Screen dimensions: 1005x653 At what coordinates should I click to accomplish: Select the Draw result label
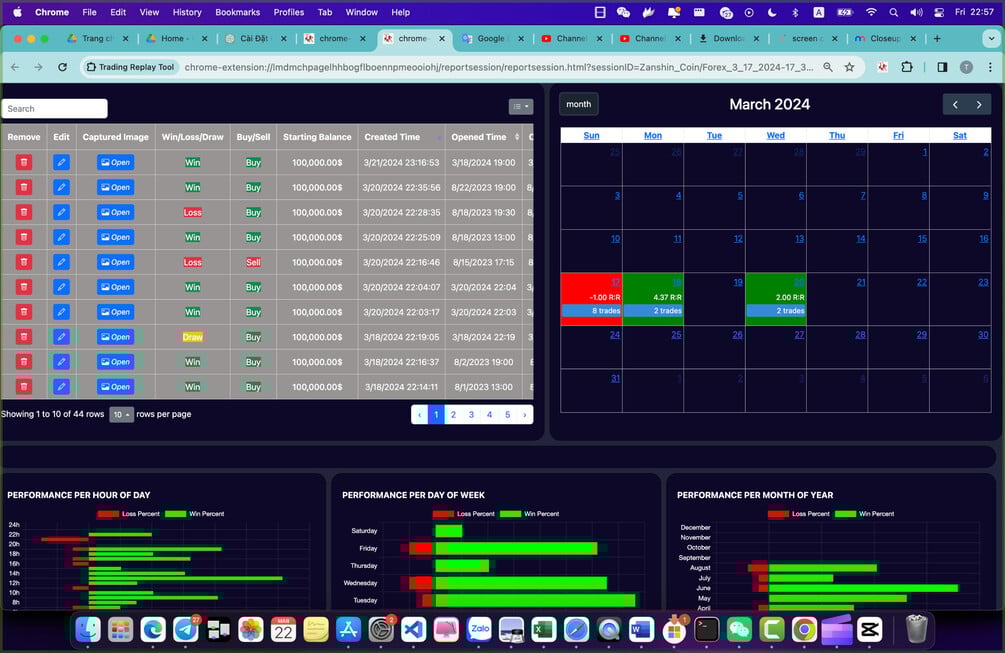pos(192,337)
